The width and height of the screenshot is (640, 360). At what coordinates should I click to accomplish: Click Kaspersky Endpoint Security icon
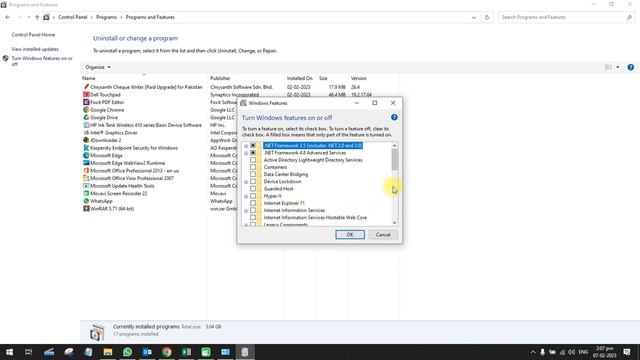point(86,148)
